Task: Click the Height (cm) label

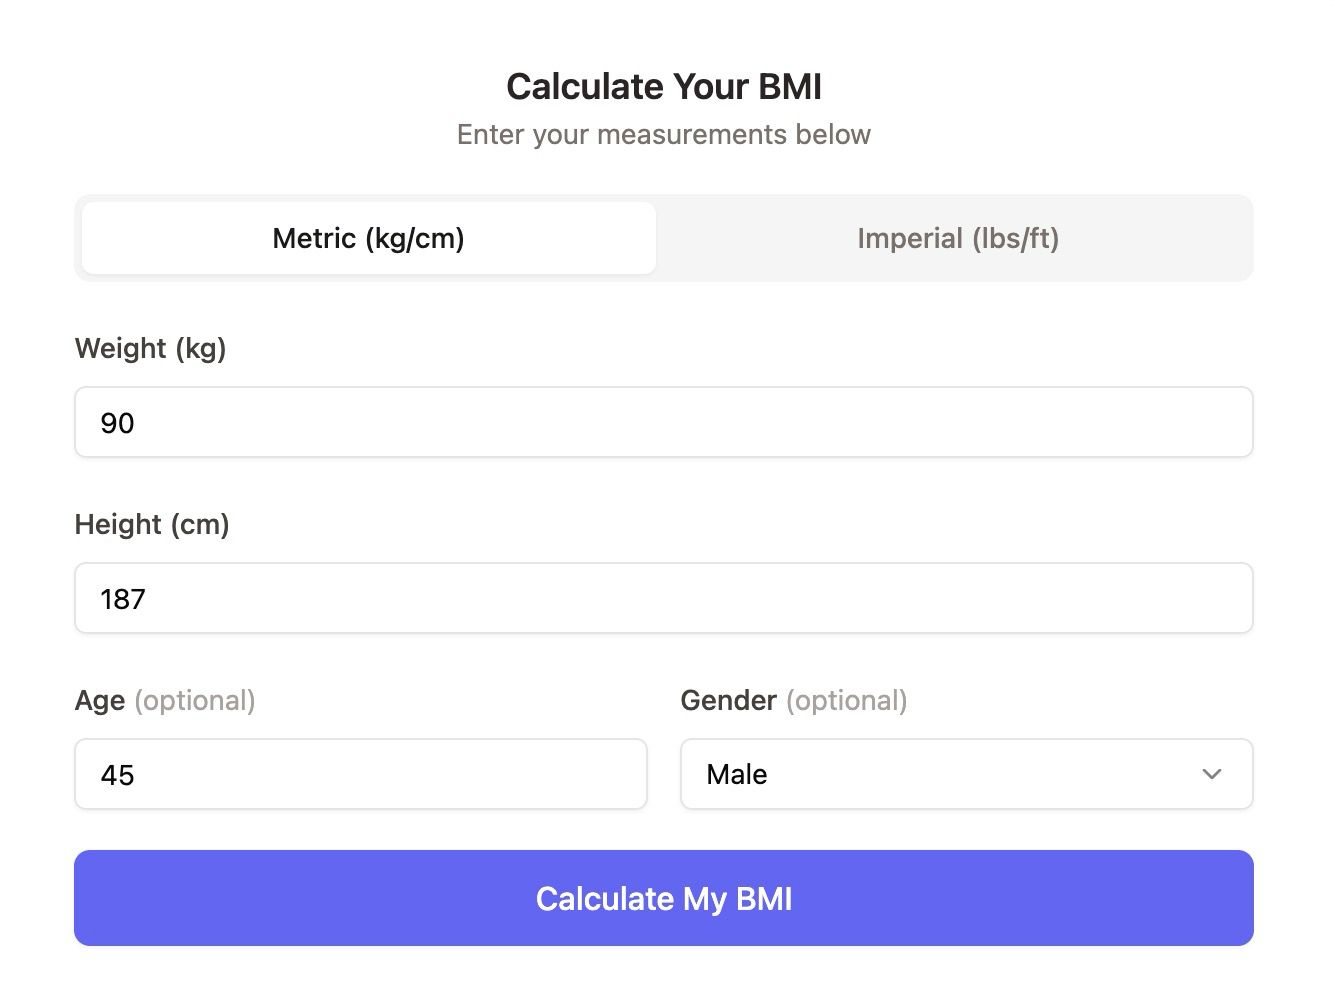Action: coord(152,524)
